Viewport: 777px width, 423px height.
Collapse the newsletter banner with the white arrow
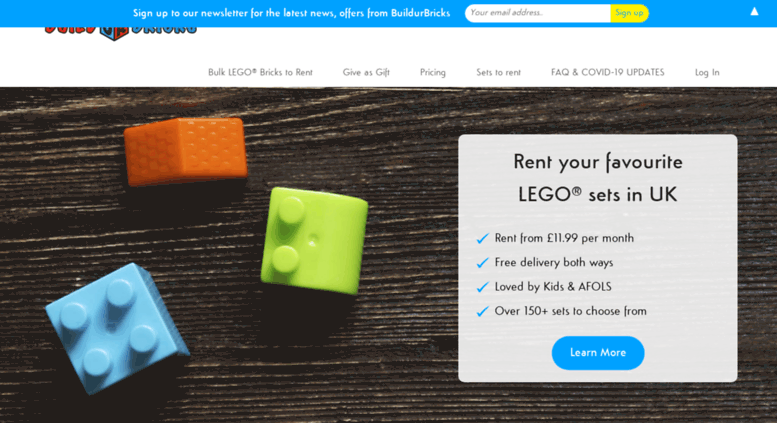click(x=754, y=11)
